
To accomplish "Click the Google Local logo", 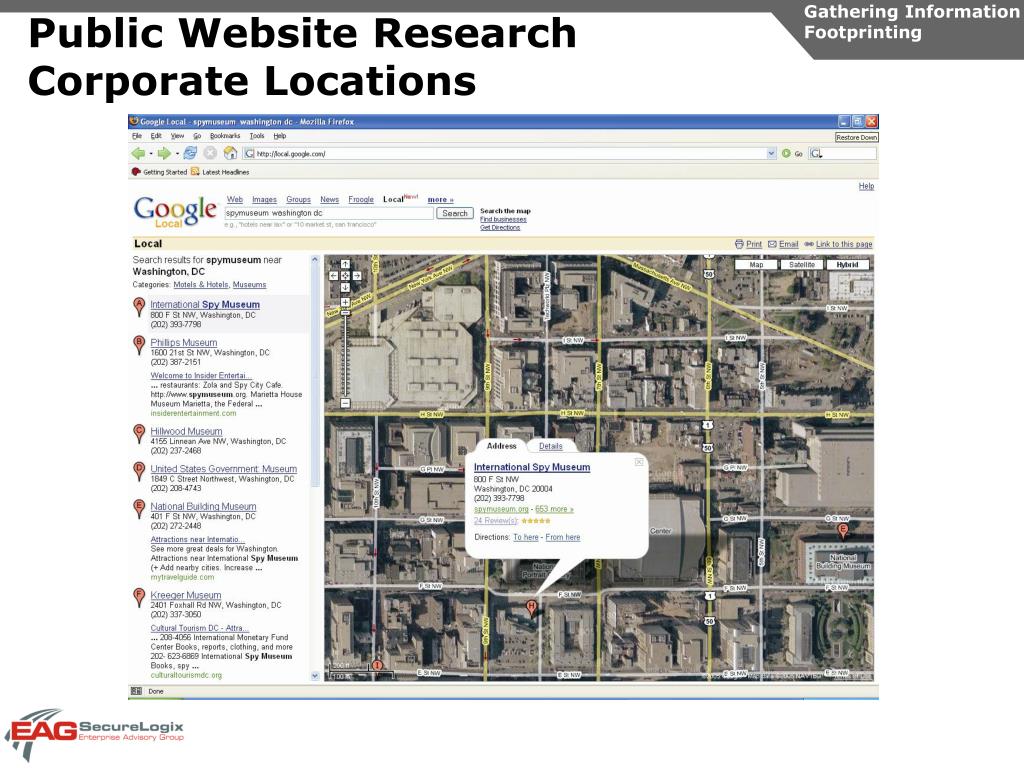I will pos(175,211).
